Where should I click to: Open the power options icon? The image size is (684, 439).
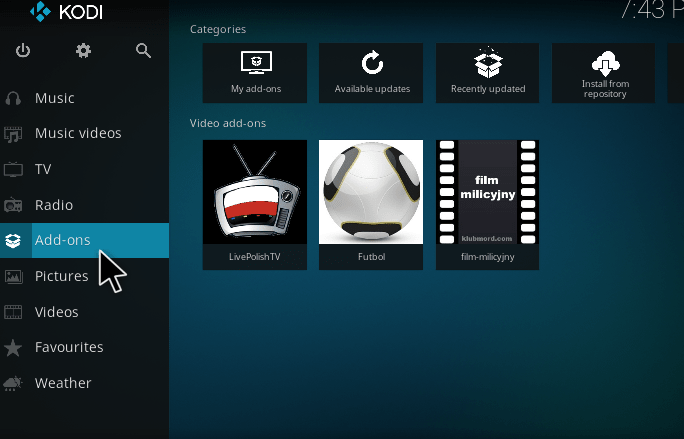click(23, 51)
